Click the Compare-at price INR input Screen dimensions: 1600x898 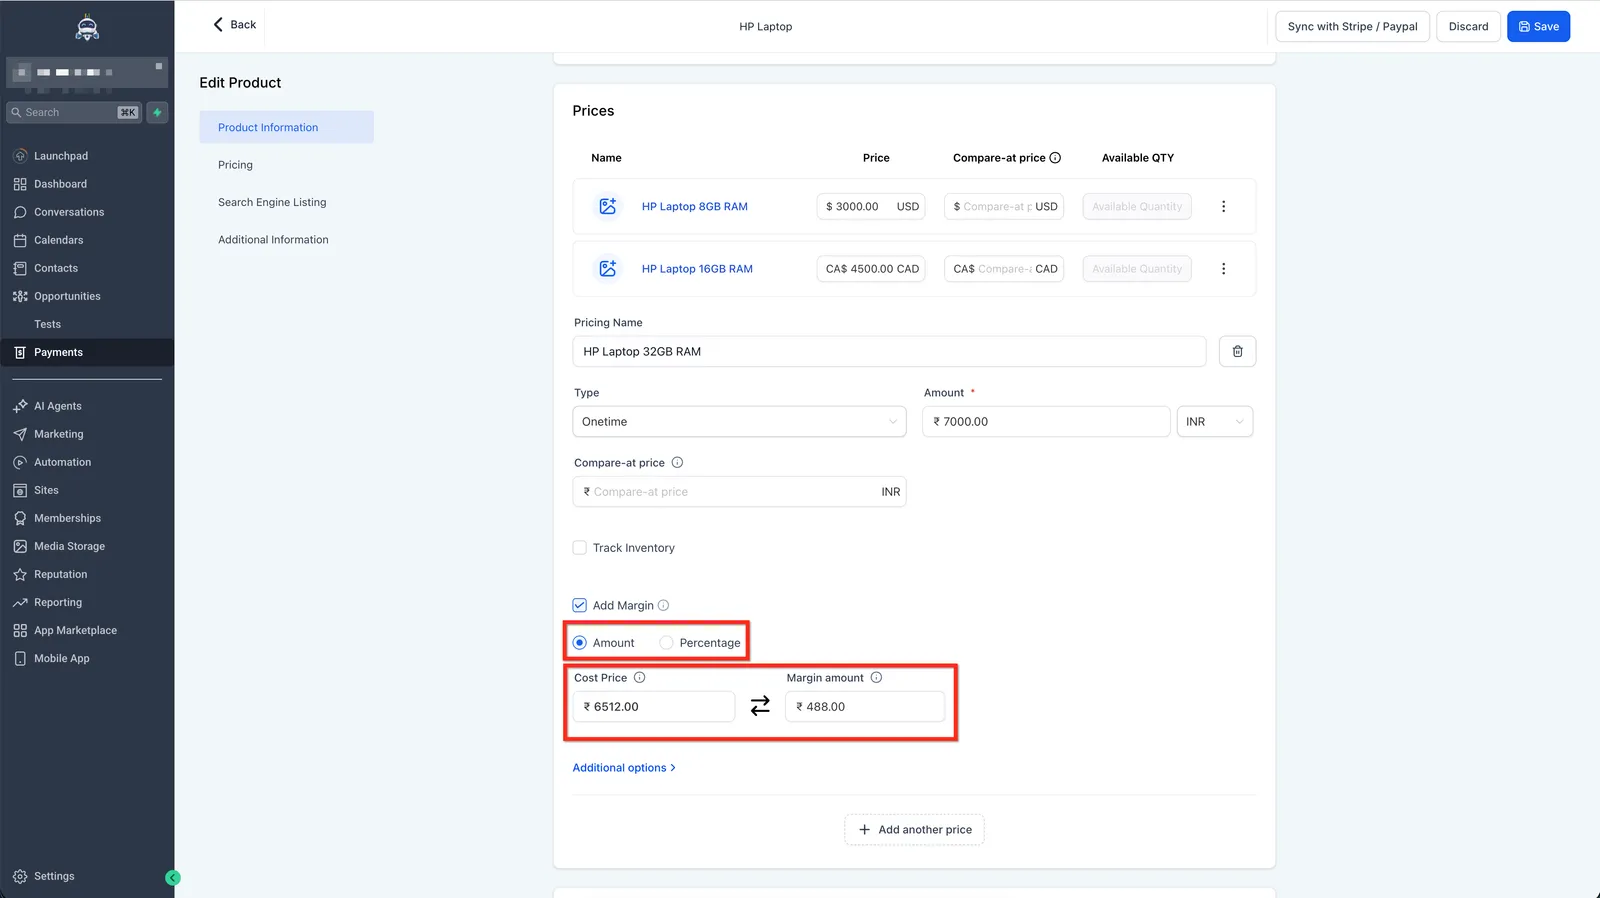(739, 491)
